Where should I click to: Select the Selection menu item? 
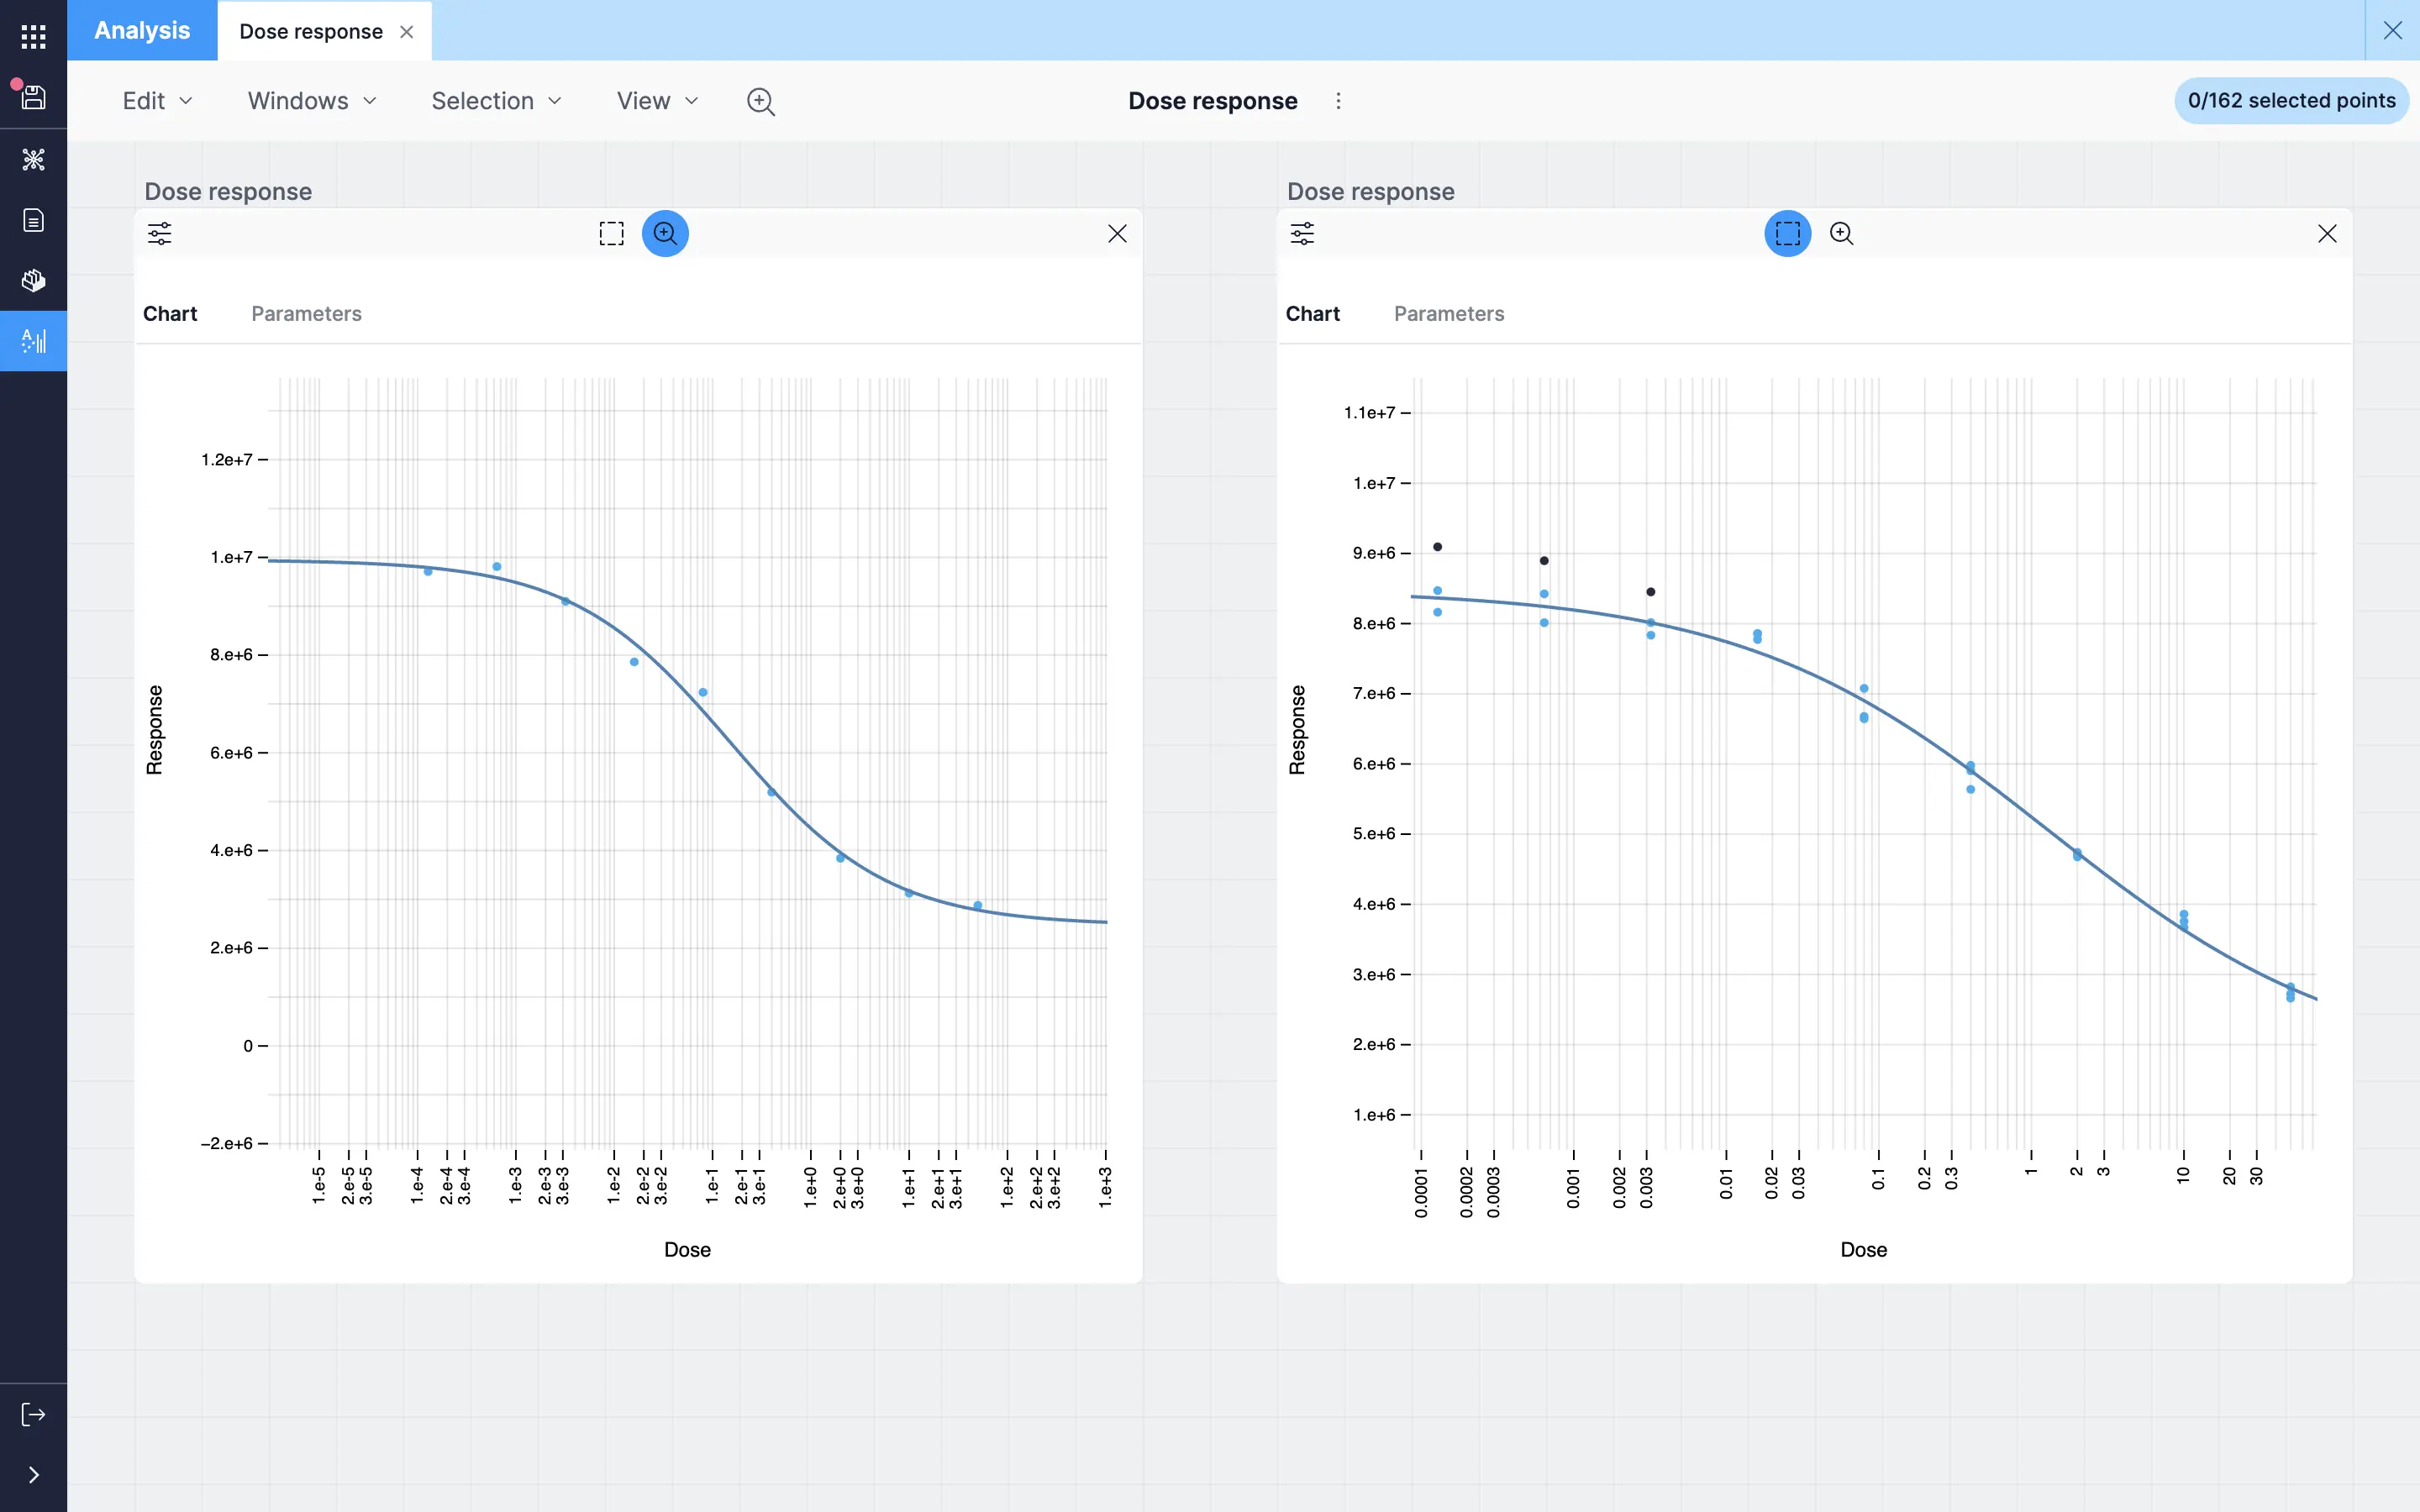(x=482, y=101)
